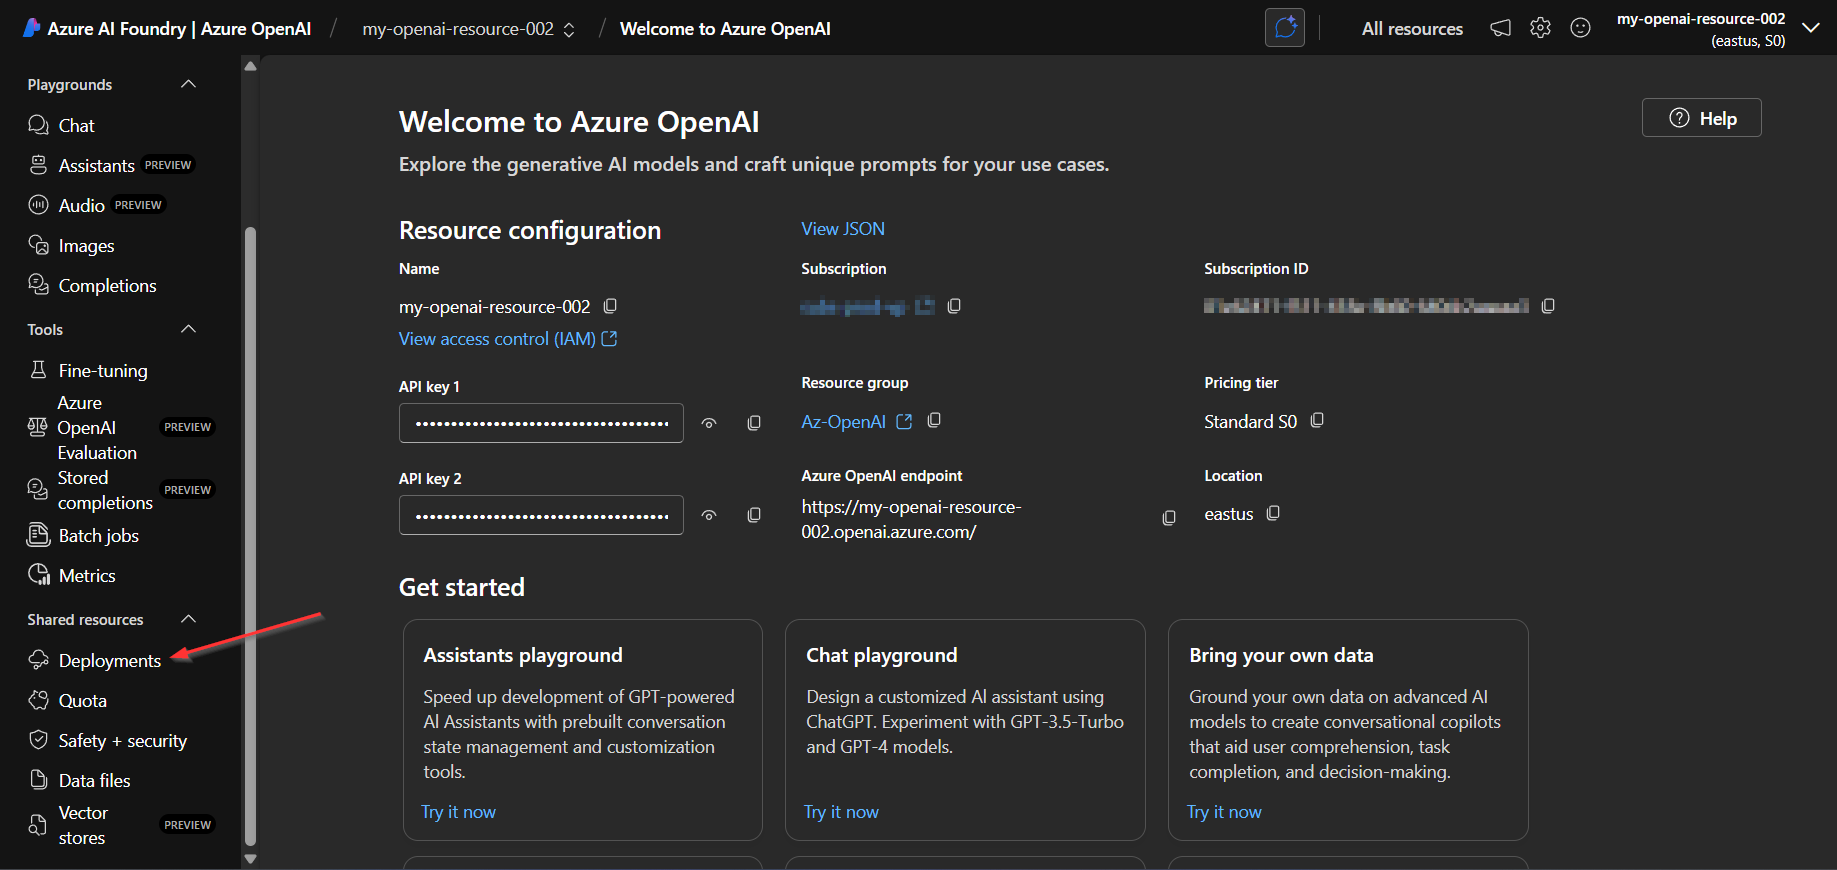Click the Batch jobs sidebar icon
This screenshot has height=870, width=1837.
click(x=38, y=535)
